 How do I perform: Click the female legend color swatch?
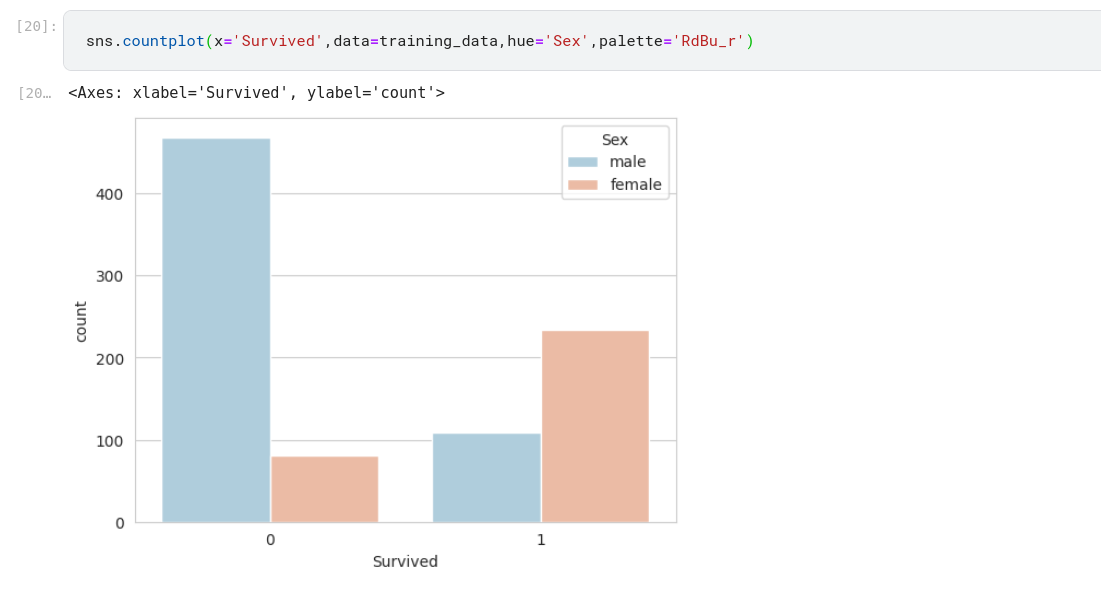pos(582,185)
